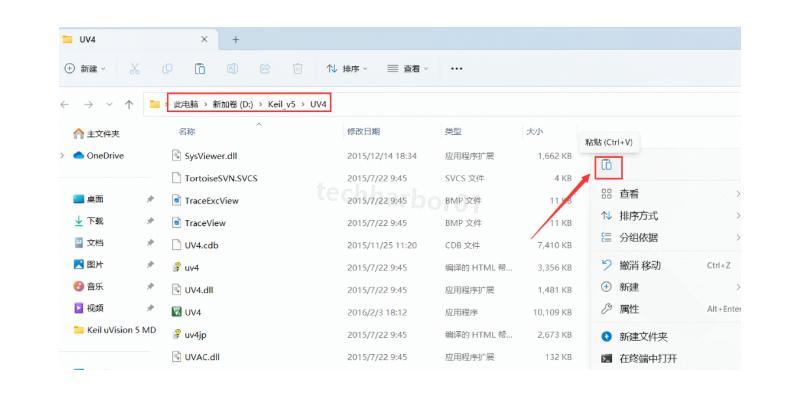801x395 pixels.
Task: Click the cut (scissors) toolbar icon
Action: 134,68
